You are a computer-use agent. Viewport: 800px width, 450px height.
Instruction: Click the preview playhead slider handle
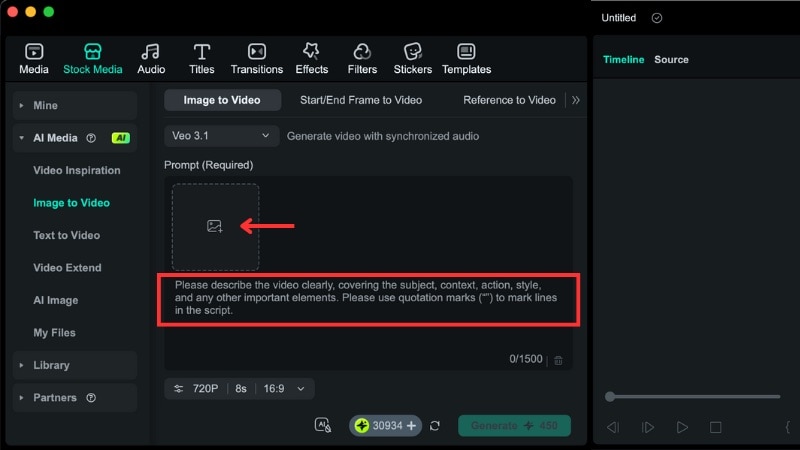click(x=610, y=396)
